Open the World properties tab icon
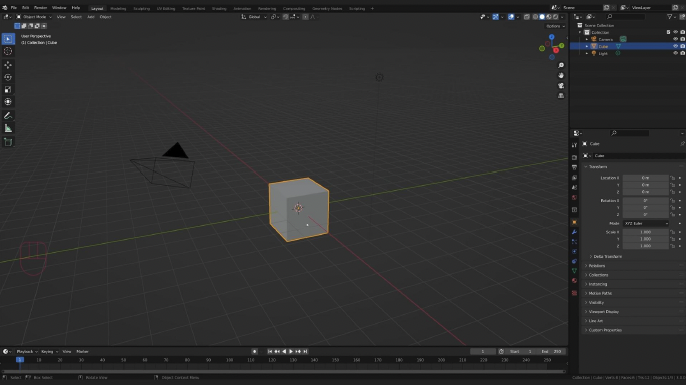Image resolution: width=686 pixels, height=385 pixels. pyautogui.click(x=574, y=197)
